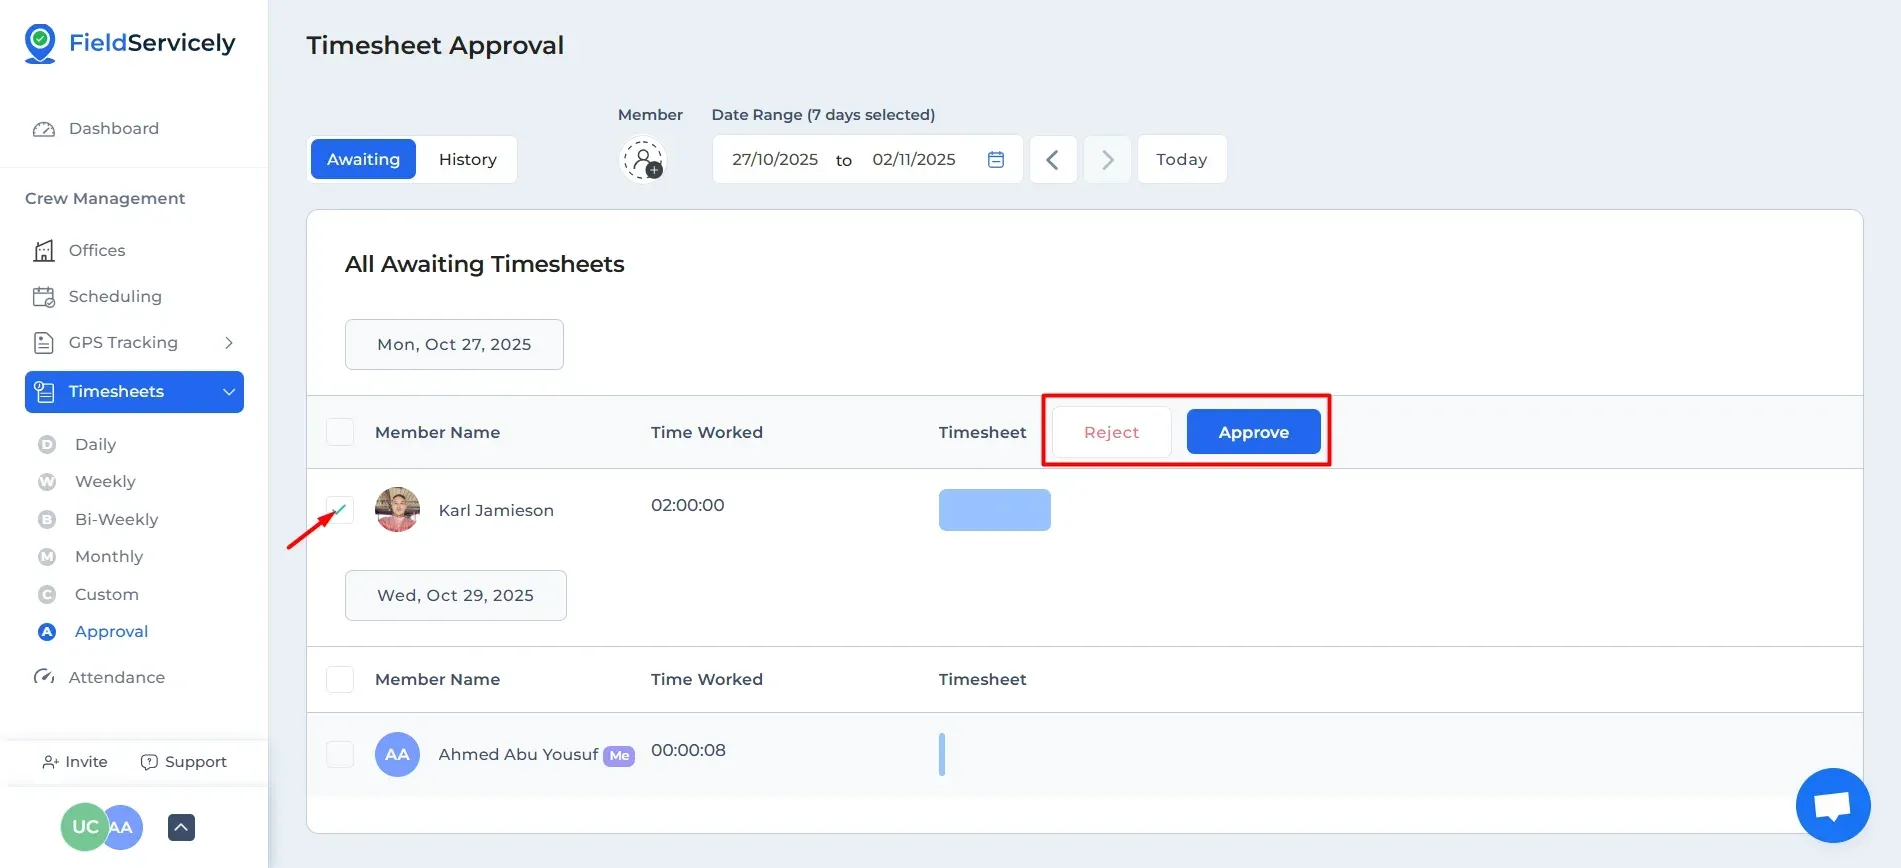Switch to the History tab
Image resolution: width=1901 pixels, height=868 pixels.
[x=467, y=160]
